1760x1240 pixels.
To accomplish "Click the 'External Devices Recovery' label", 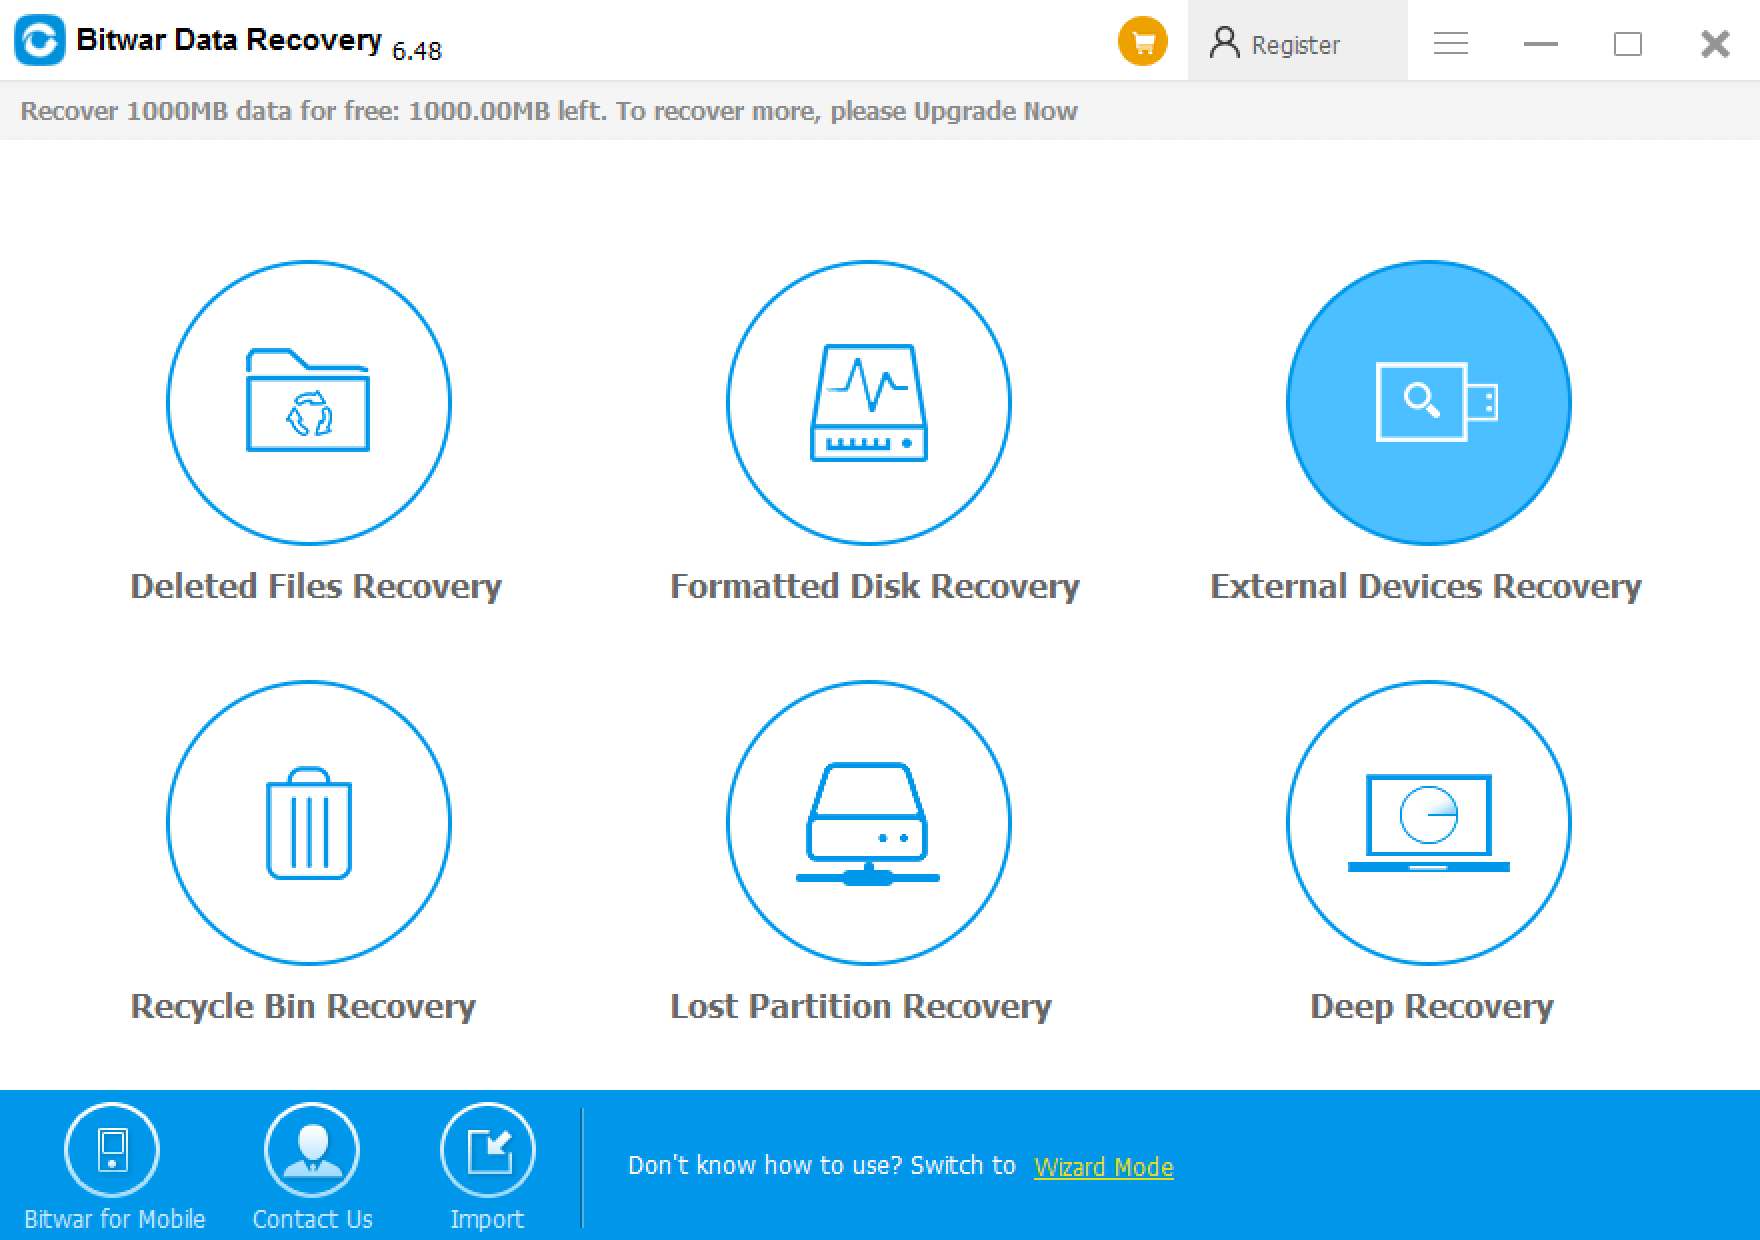I will pyautogui.click(x=1426, y=586).
